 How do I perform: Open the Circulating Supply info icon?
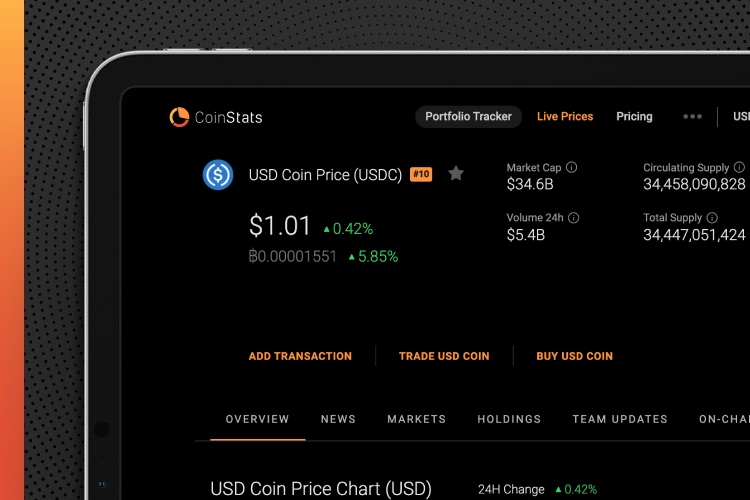[739, 167]
